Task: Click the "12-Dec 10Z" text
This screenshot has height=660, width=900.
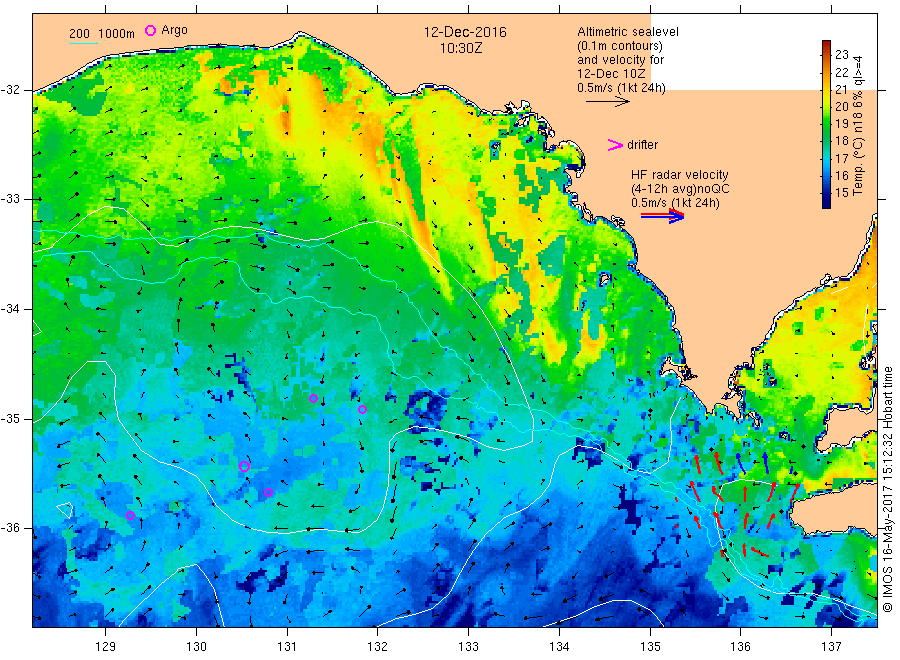Action: 611,74
